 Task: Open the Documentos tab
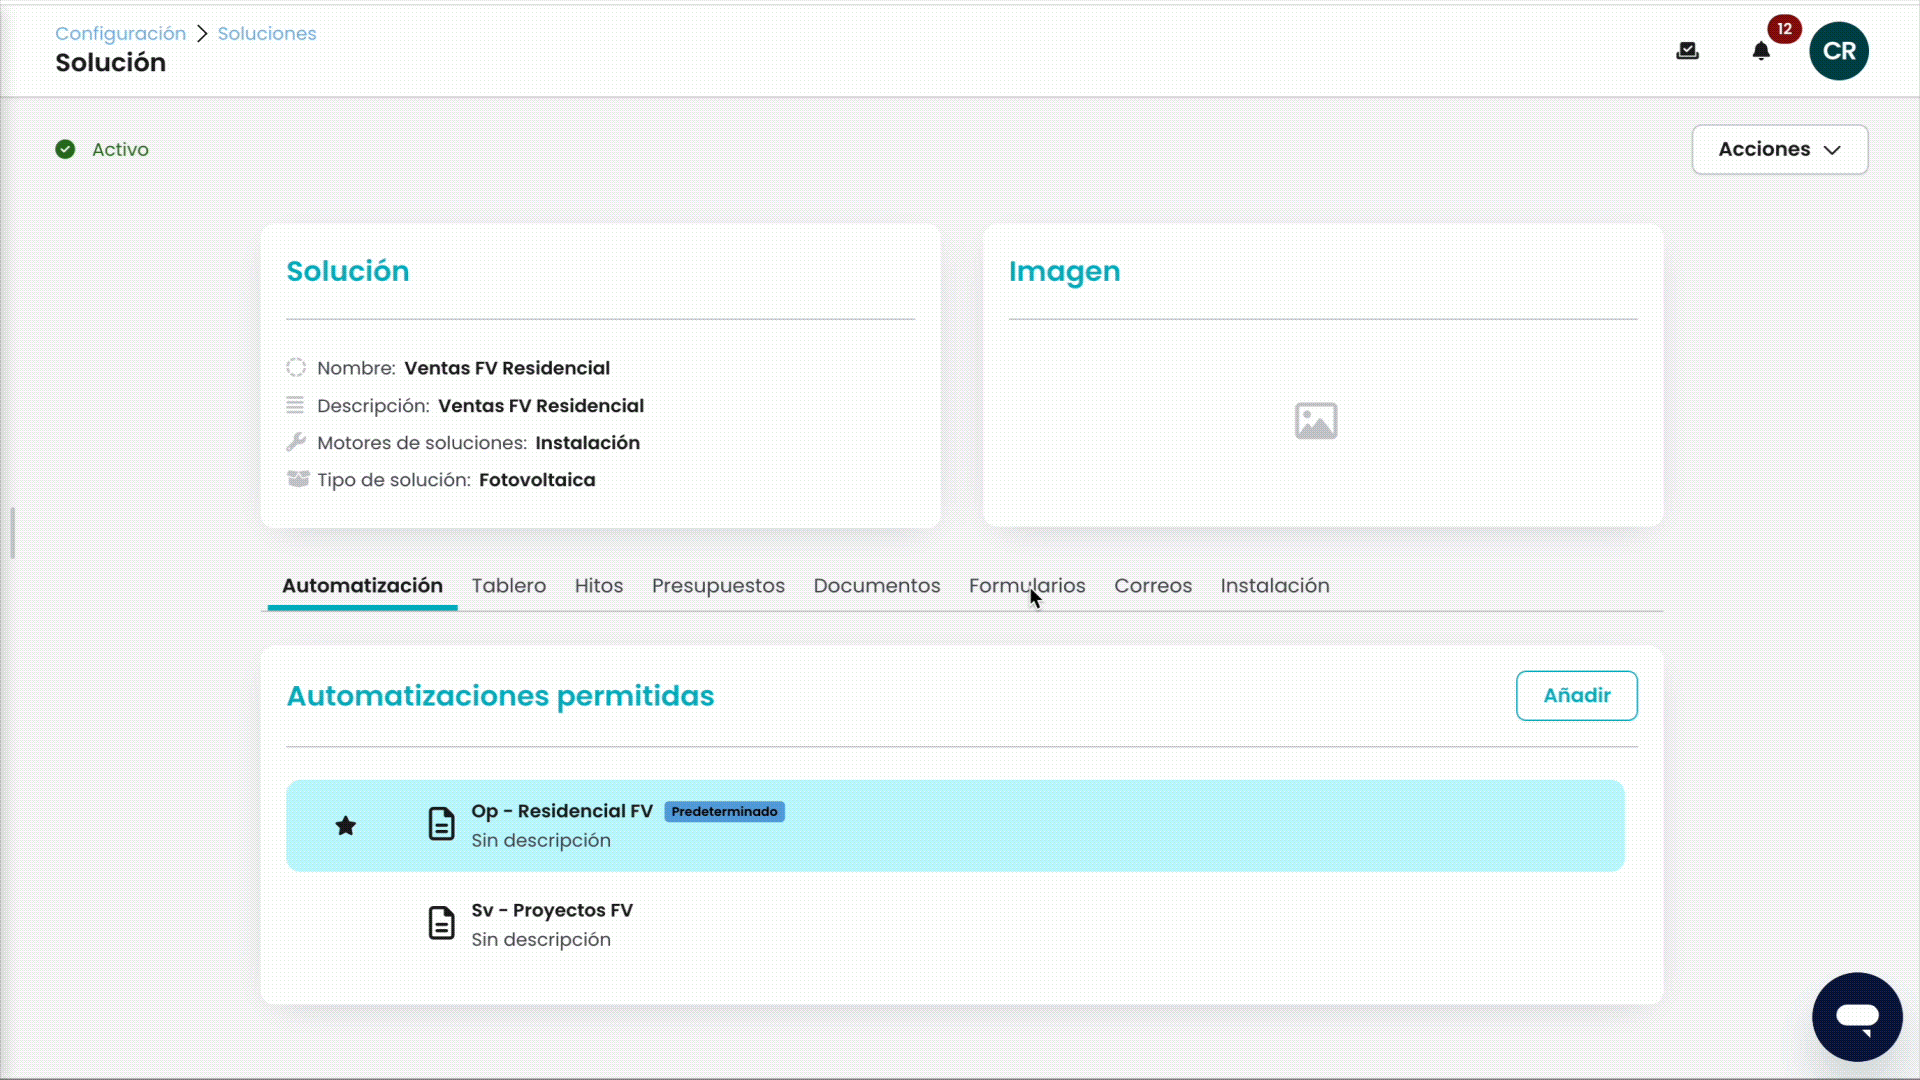click(877, 586)
